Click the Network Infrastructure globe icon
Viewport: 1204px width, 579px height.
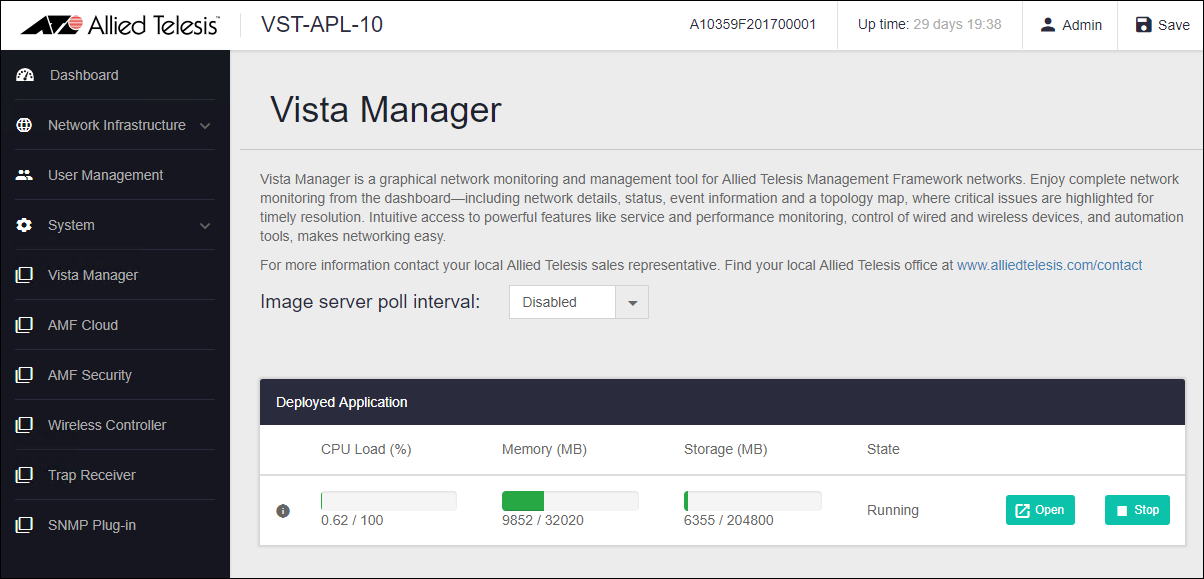[x=25, y=125]
